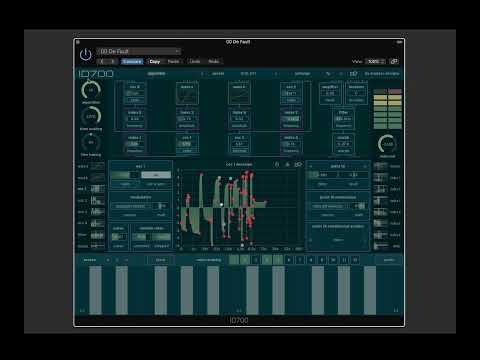Toggle the plugin power bypass button

point(86,55)
